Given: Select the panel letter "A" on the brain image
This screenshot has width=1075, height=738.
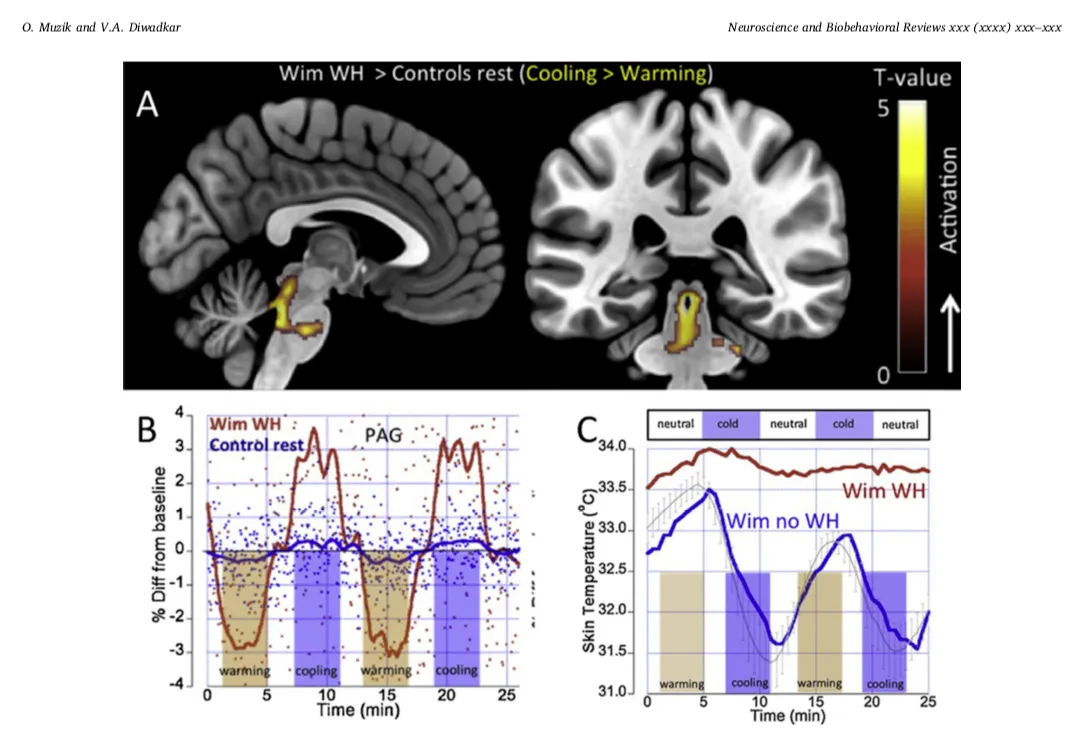Looking at the screenshot, I should click(147, 105).
